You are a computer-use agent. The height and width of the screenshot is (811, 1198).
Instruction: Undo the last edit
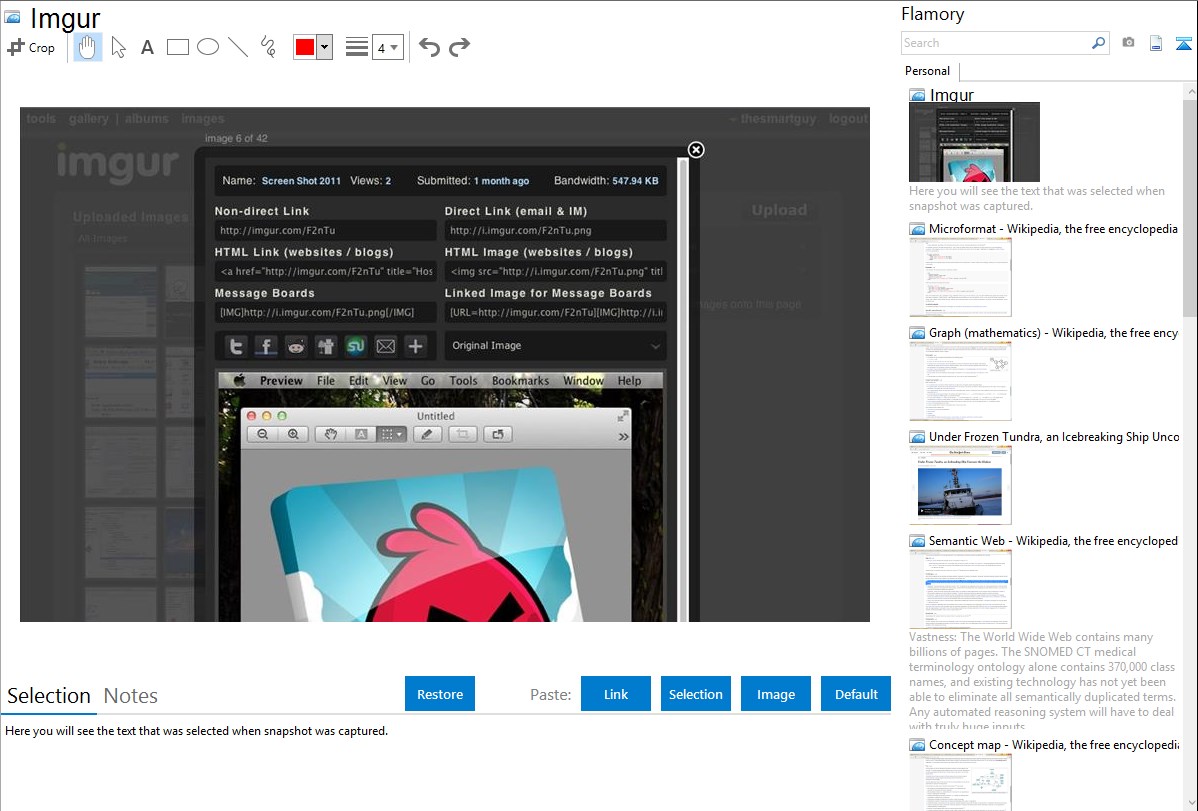click(429, 47)
